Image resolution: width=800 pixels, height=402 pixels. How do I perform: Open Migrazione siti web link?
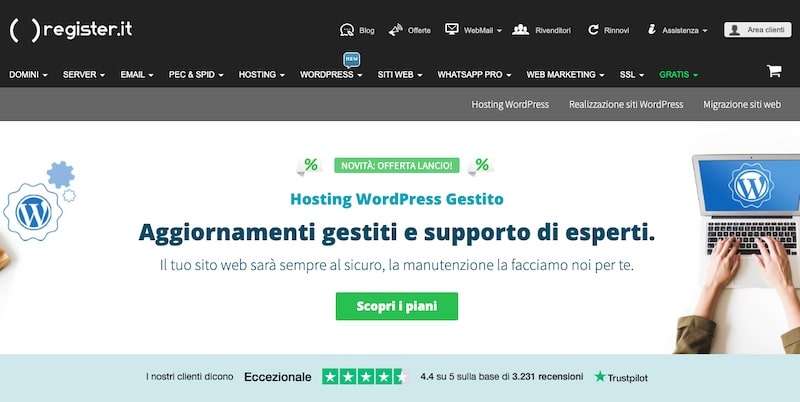742,104
